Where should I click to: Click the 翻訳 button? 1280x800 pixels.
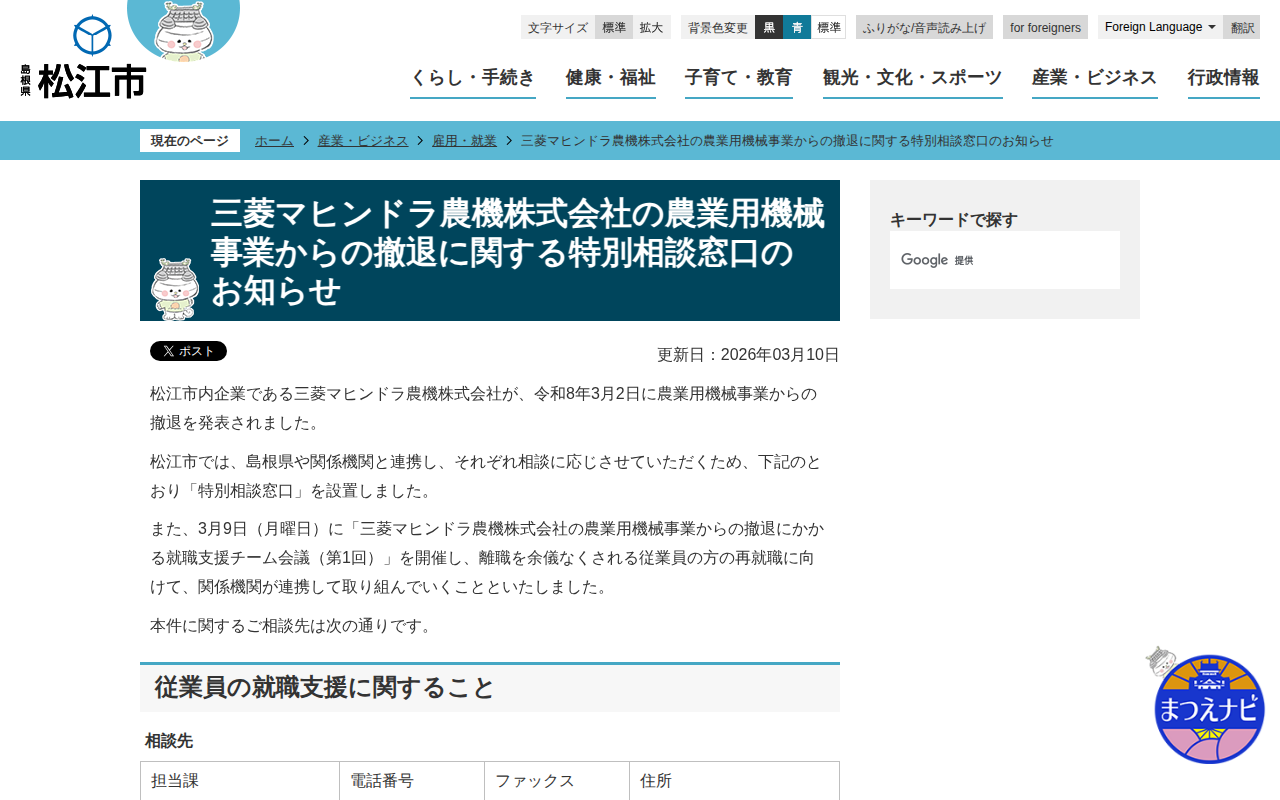pyautogui.click(x=1242, y=27)
